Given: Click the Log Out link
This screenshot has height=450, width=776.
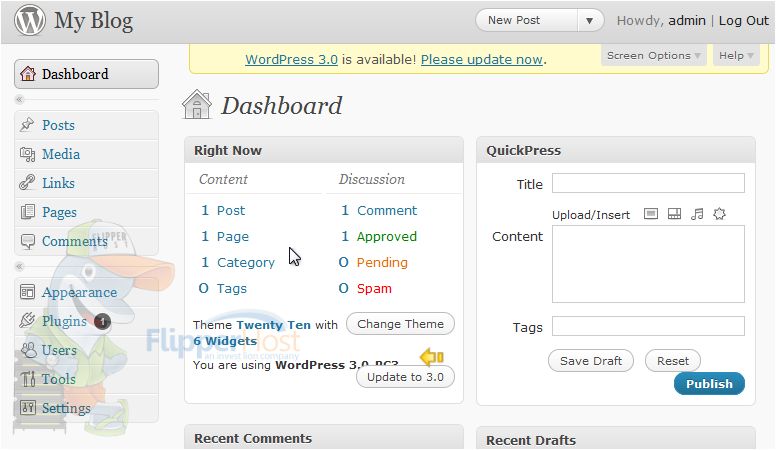Looking at the screenshot, I should pos(744,21).
